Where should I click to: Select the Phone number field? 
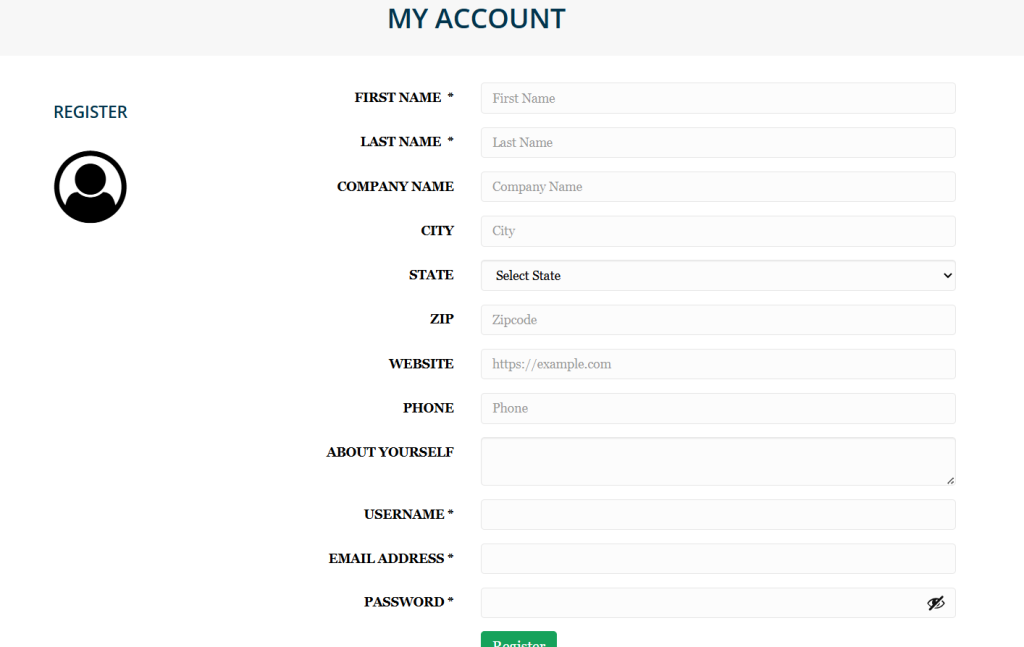(718, 408)
